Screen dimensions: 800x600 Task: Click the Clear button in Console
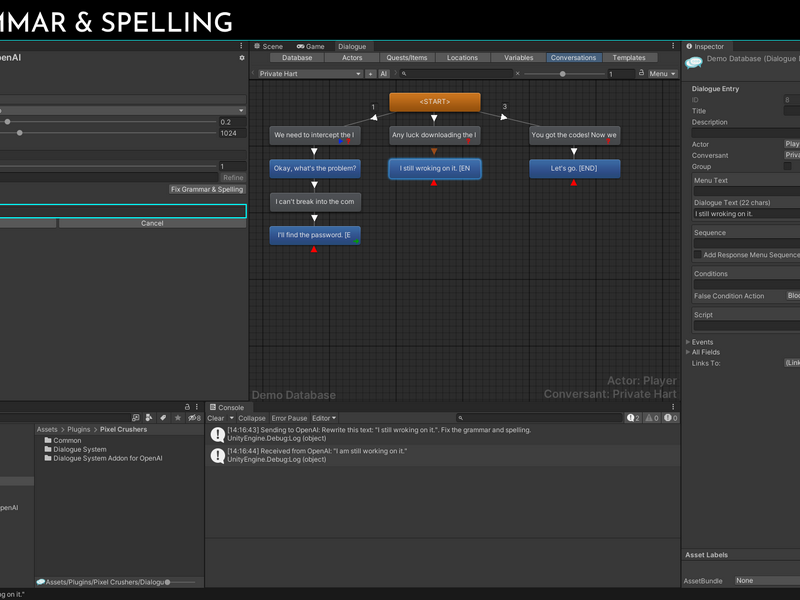coord(216,418)
